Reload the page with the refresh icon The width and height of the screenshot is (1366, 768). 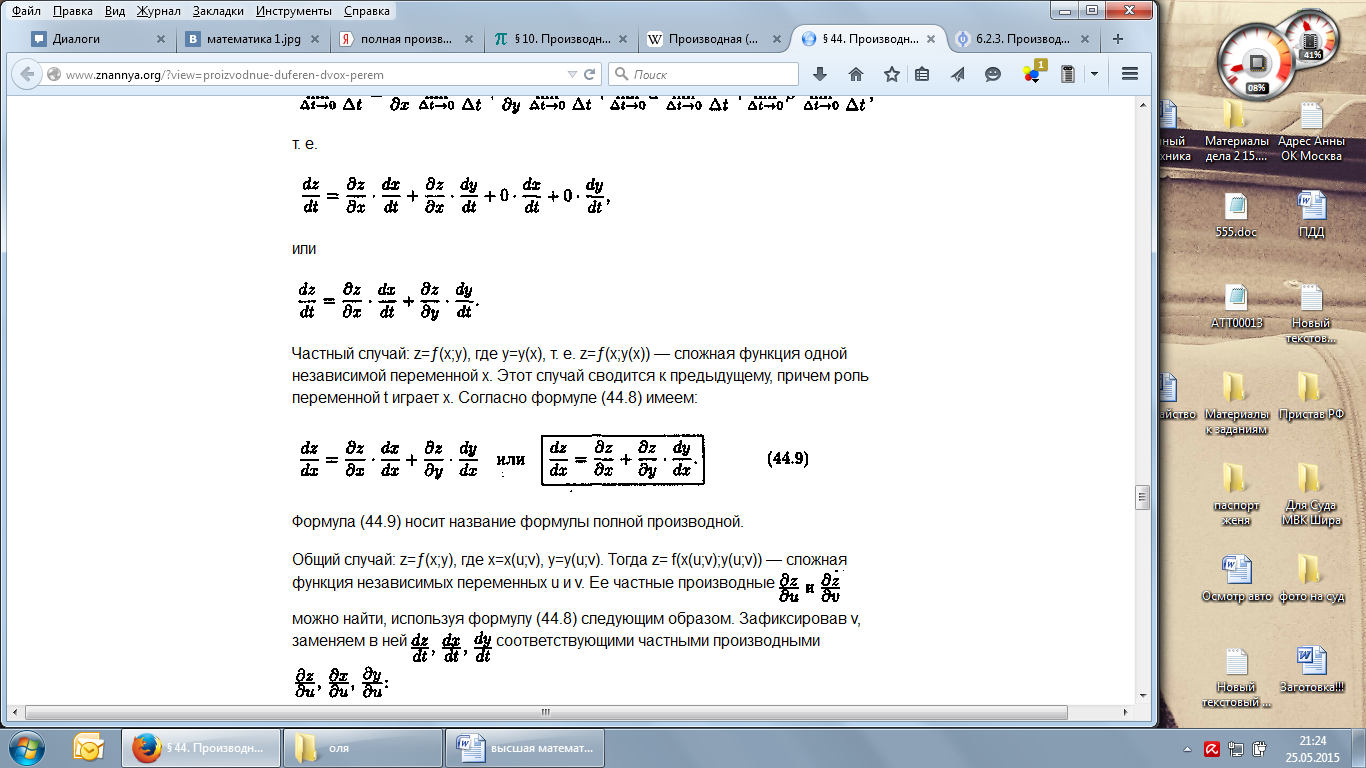tap(590, 74)
